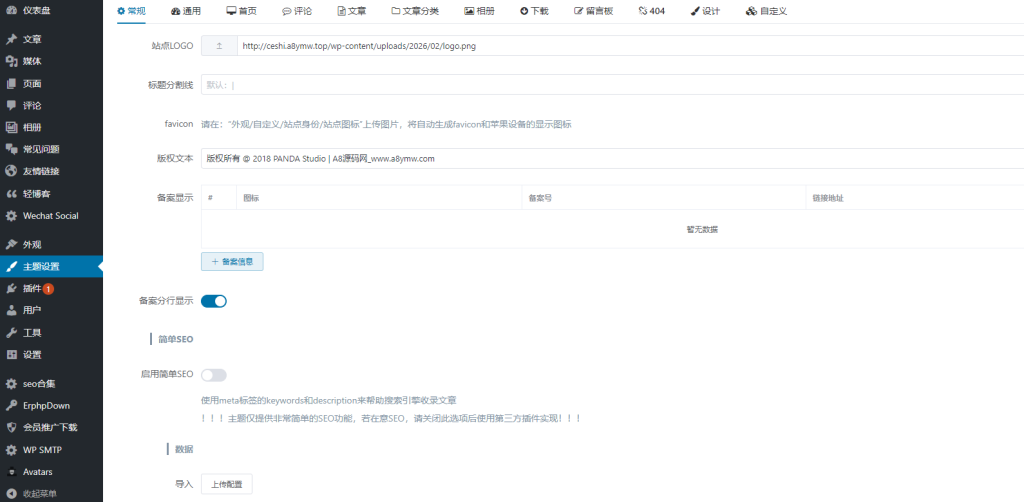1024x502 pixels.
Task: Click the pages icon beside 页面
Action: tap(11, 84)
